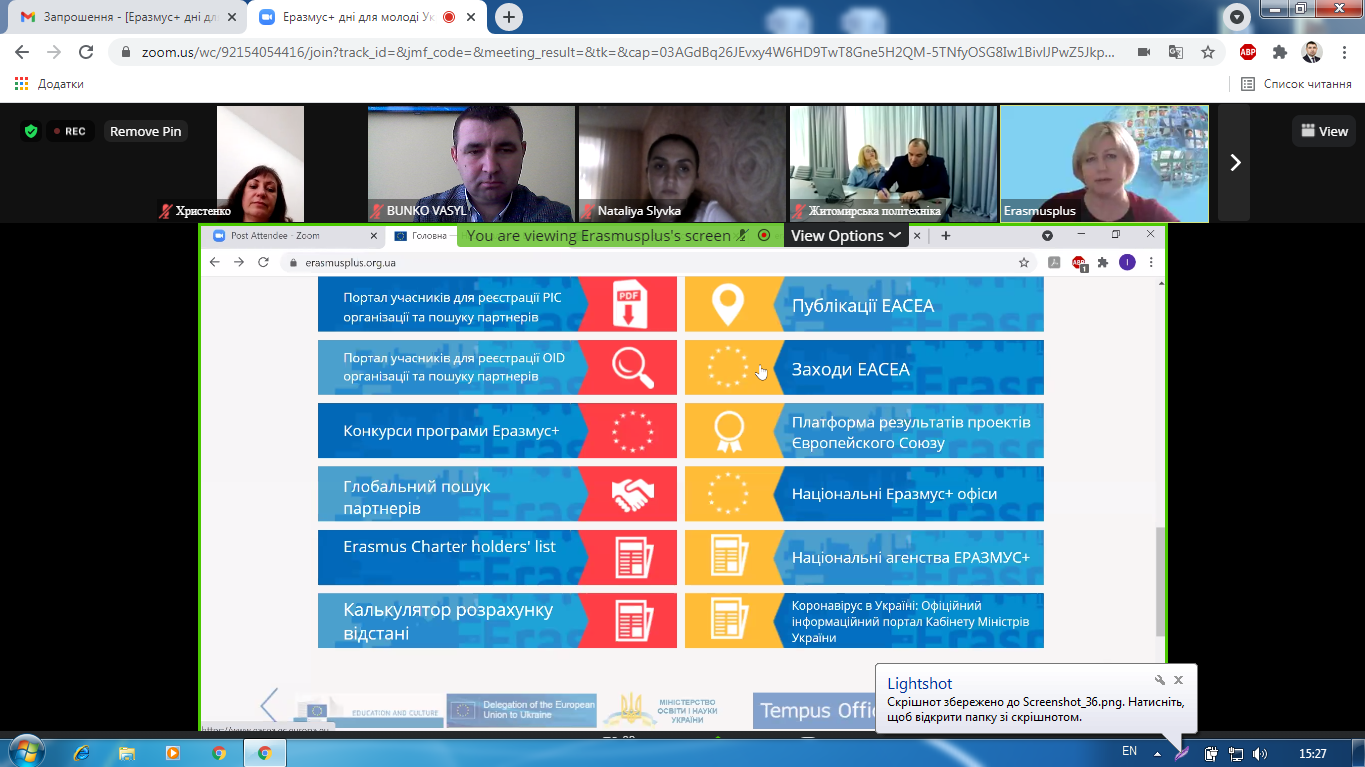Click the newspaper icon beside Коронавірус в Україні
1365x767 pixels.
tap(729, 620)
